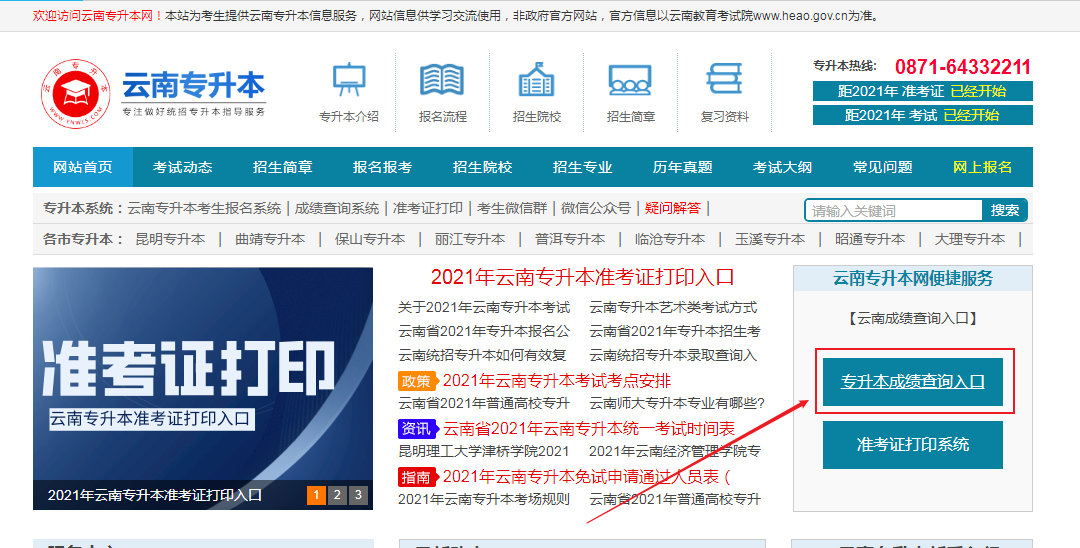
Task: Open the 报名流程 book icon
Action: [x=442, y=80]
